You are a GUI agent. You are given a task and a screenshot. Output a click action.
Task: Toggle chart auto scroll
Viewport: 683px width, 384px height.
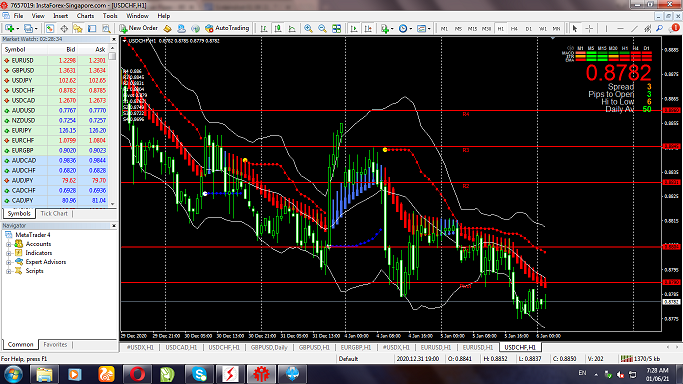(x=354, y=28)
